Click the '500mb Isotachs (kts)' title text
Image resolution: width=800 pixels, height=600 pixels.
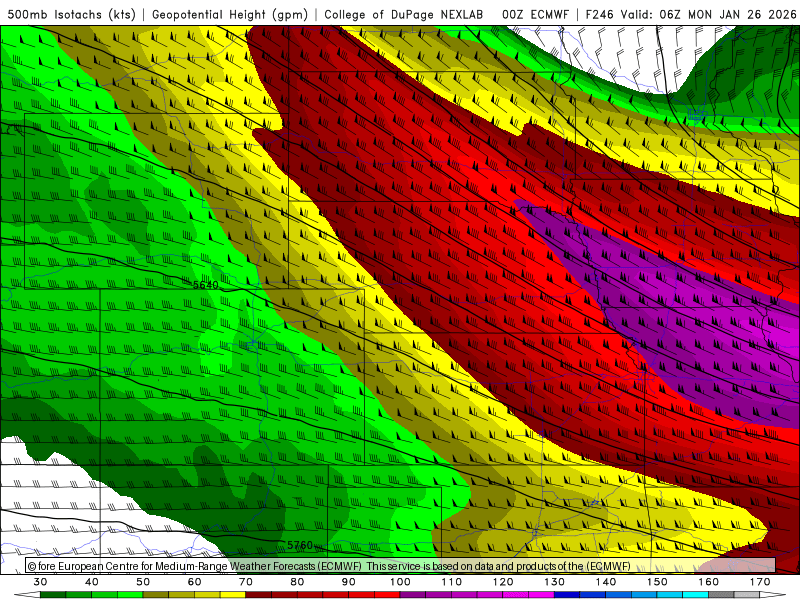(72, 14)
